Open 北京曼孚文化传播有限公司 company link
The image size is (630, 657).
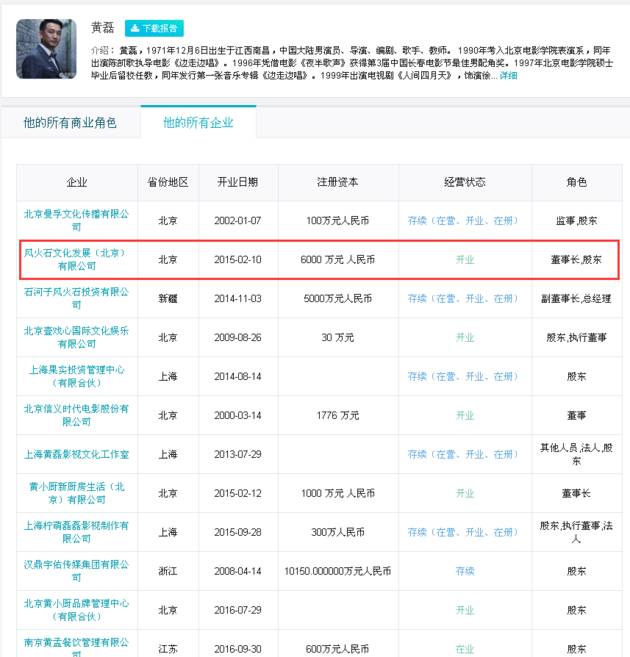pos(77,220)
